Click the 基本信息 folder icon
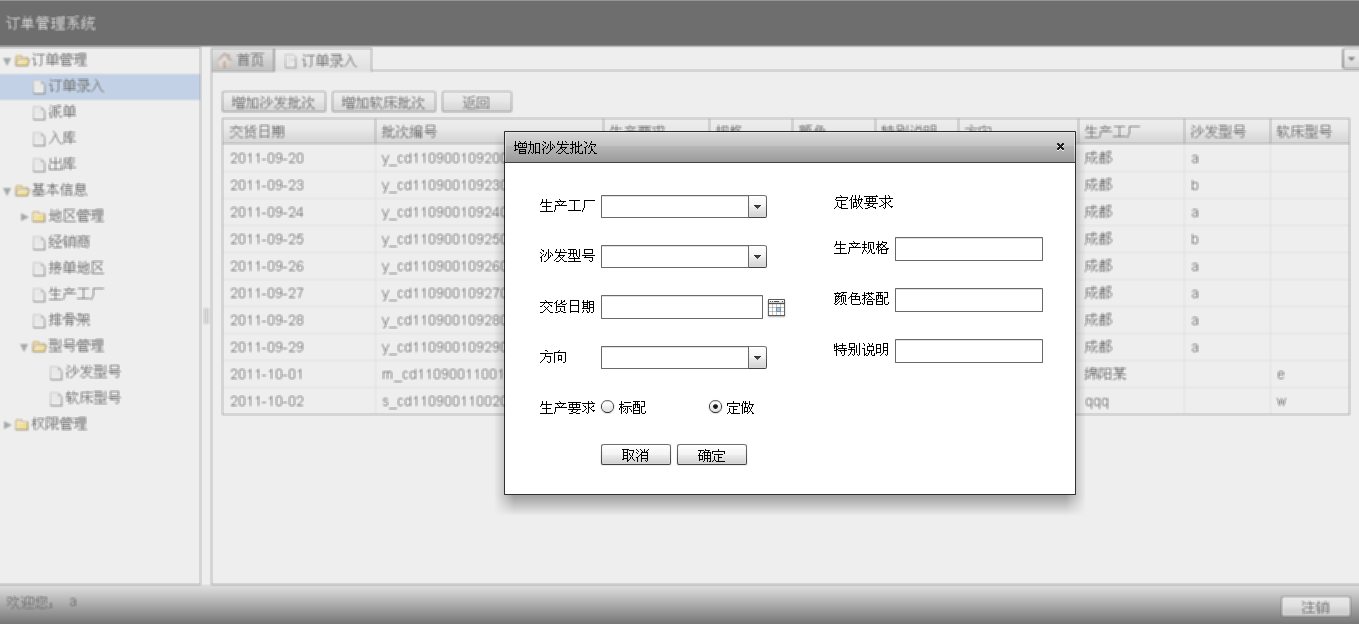Viewport: 1359px width, 624px height. [x=22, y=190]
